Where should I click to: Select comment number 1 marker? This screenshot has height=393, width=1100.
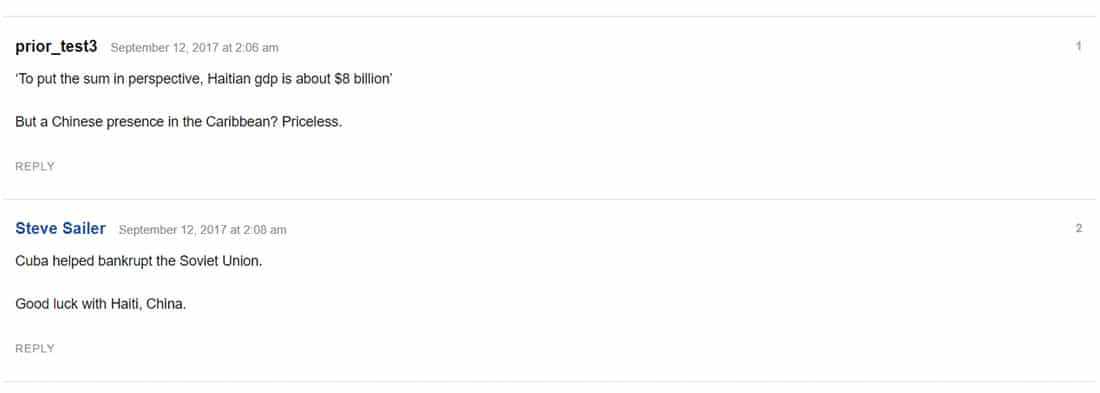click(x=1079, y=46)
